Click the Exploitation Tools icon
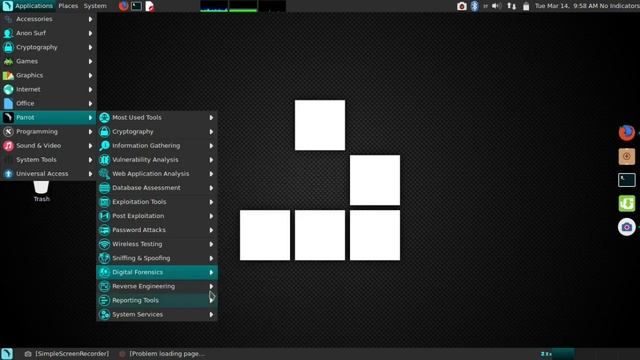640x360 pixels. pyautogui.click(x=104, y=202)
